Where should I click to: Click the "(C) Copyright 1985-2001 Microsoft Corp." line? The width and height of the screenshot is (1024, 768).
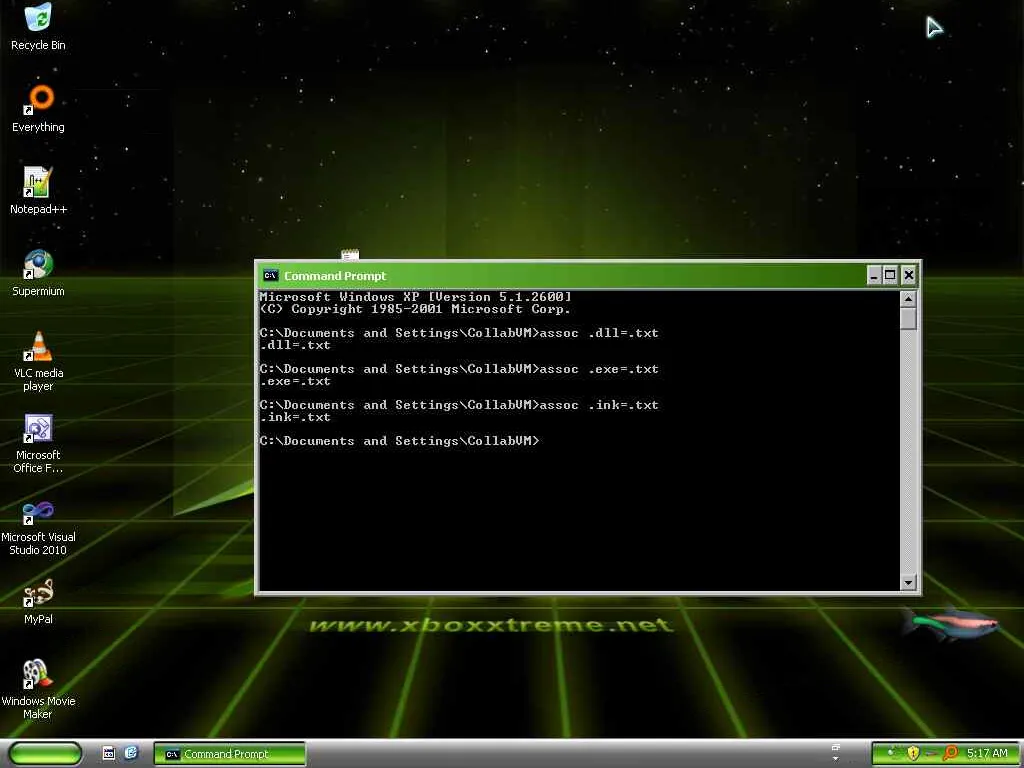[x=415, y=309]
